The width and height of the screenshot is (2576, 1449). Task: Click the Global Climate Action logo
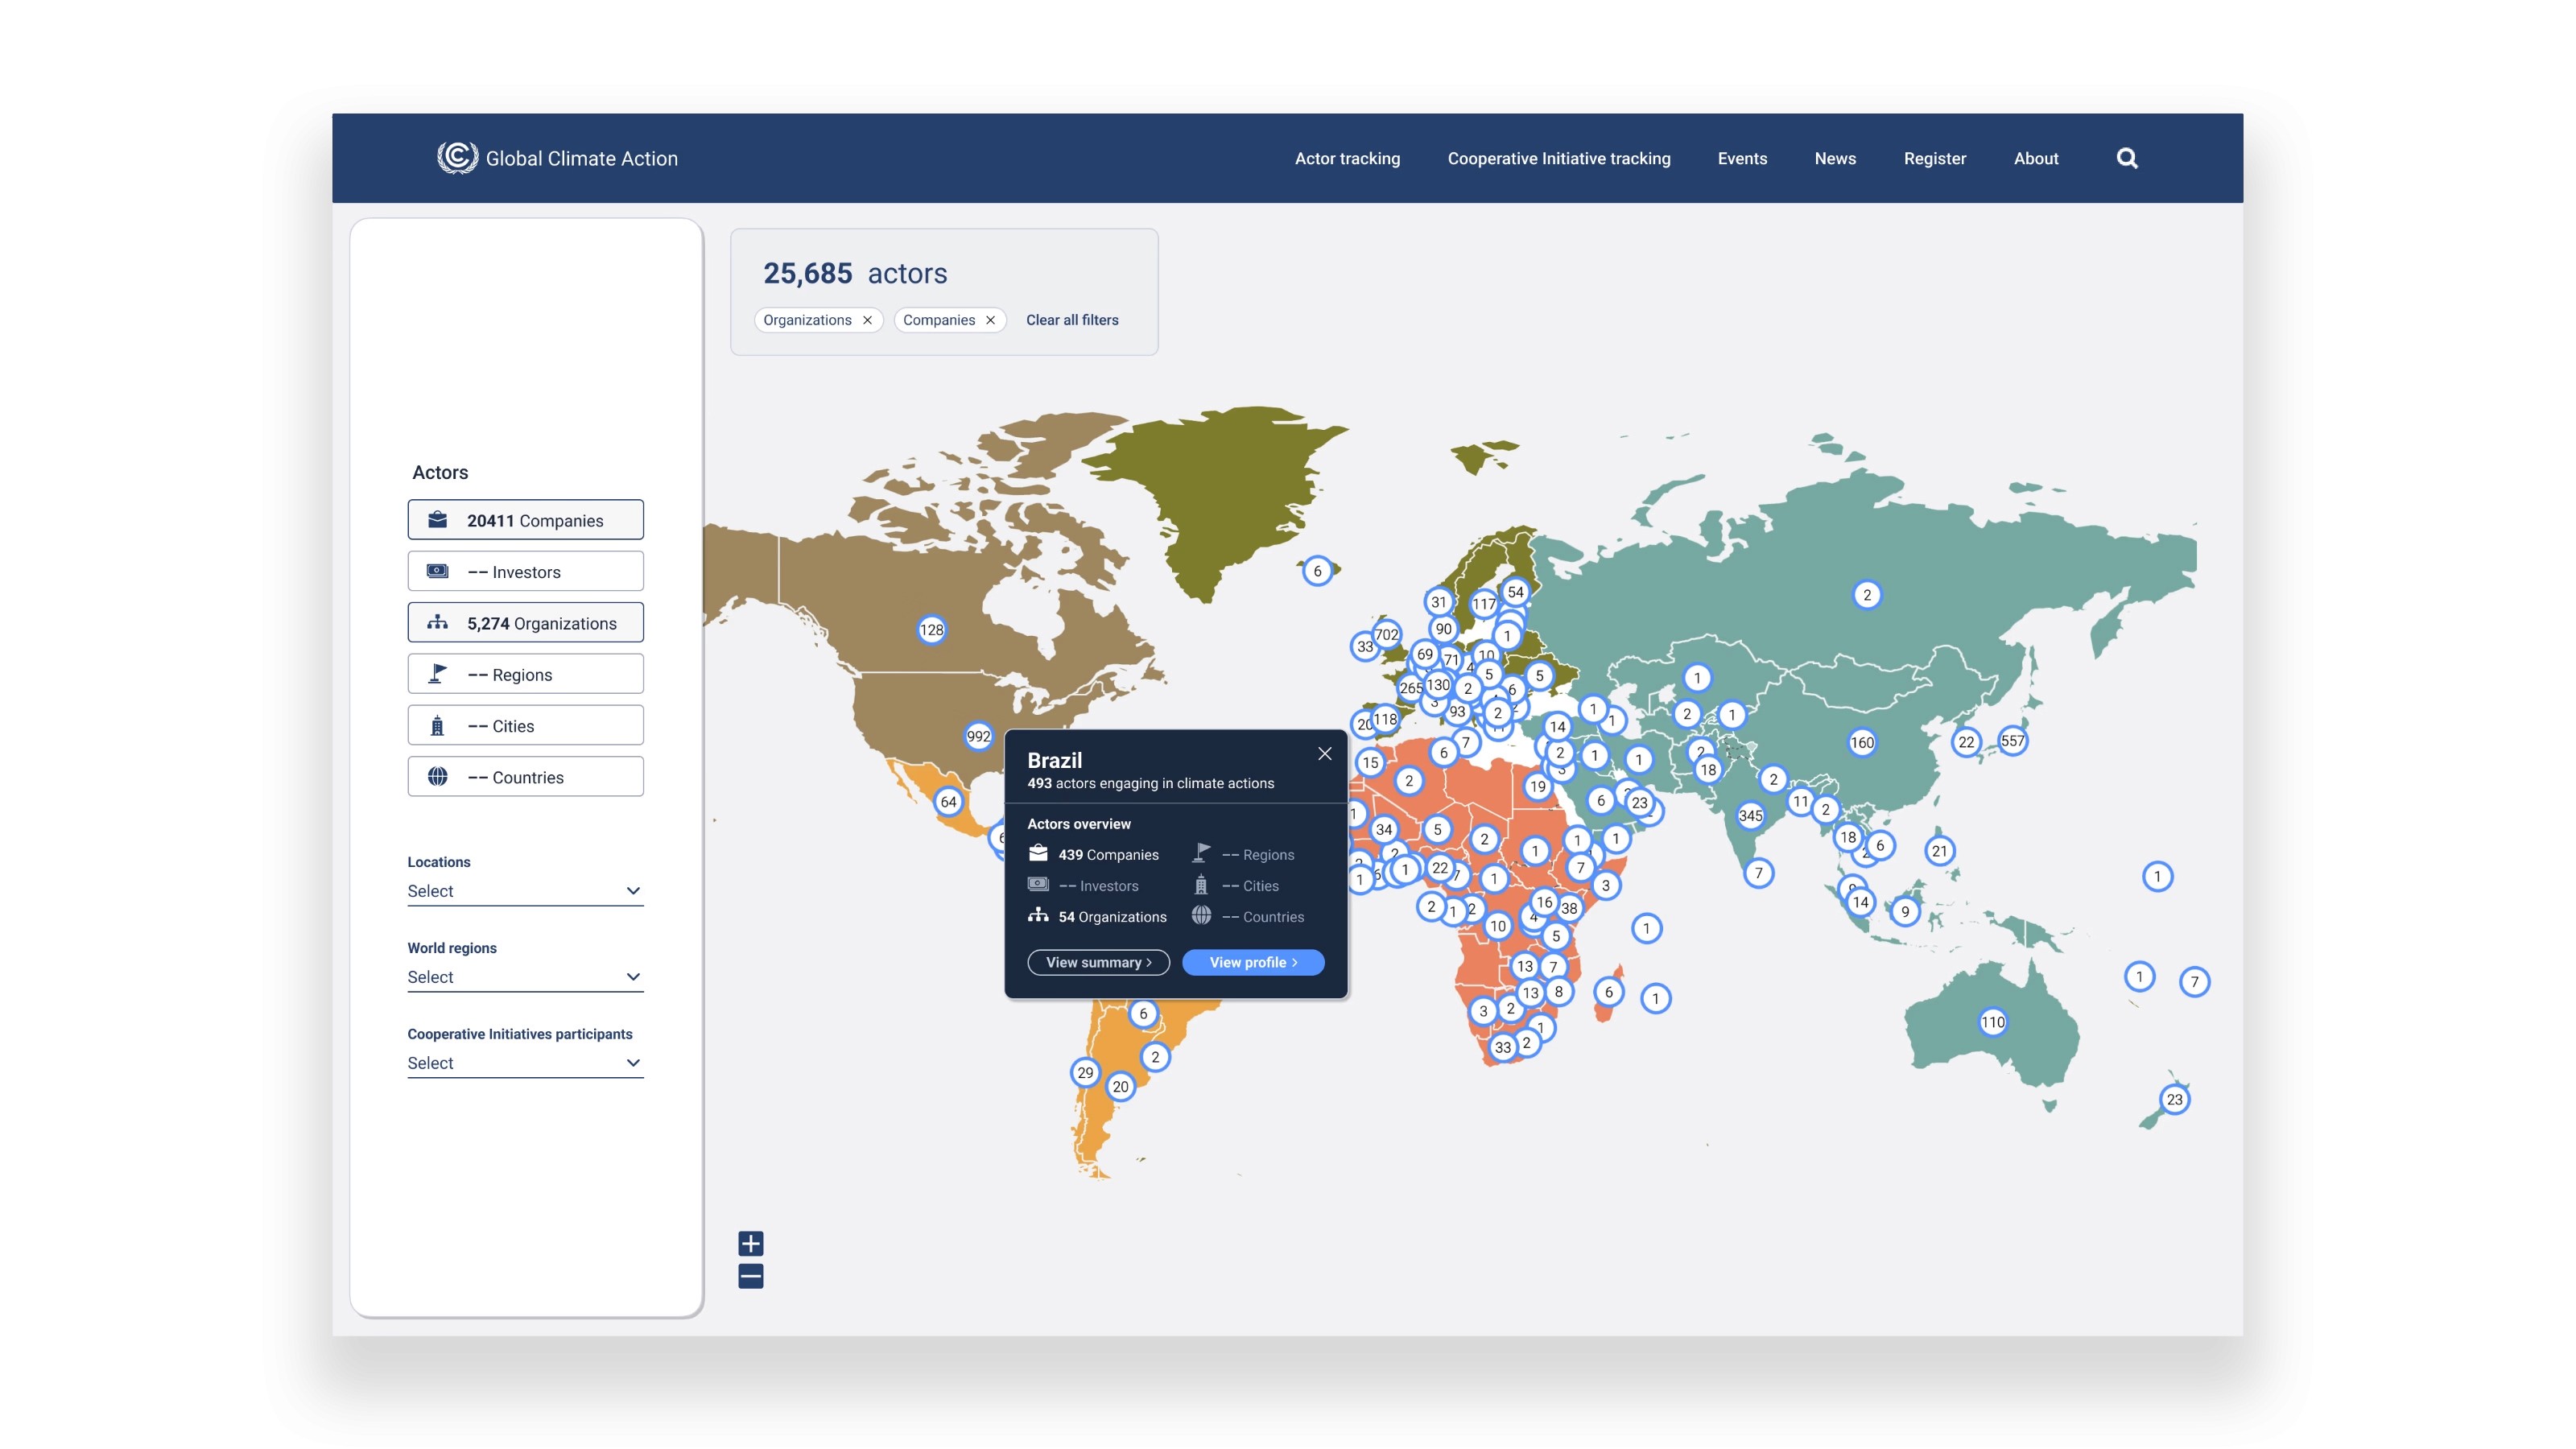coord(457,157)
